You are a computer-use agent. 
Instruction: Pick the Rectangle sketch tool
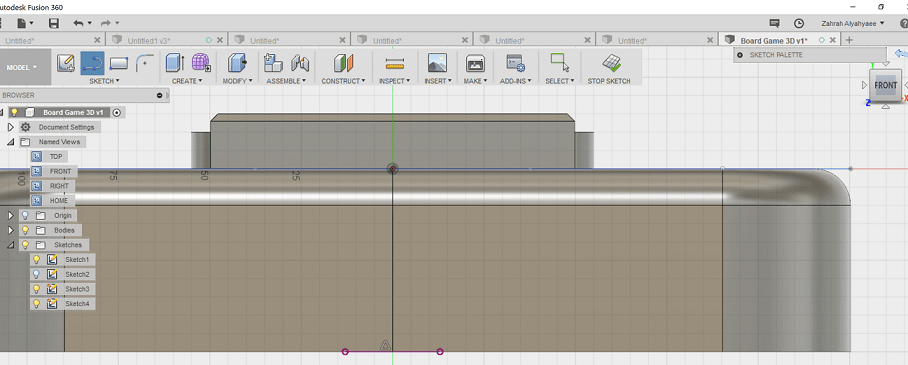click(119, 63)
